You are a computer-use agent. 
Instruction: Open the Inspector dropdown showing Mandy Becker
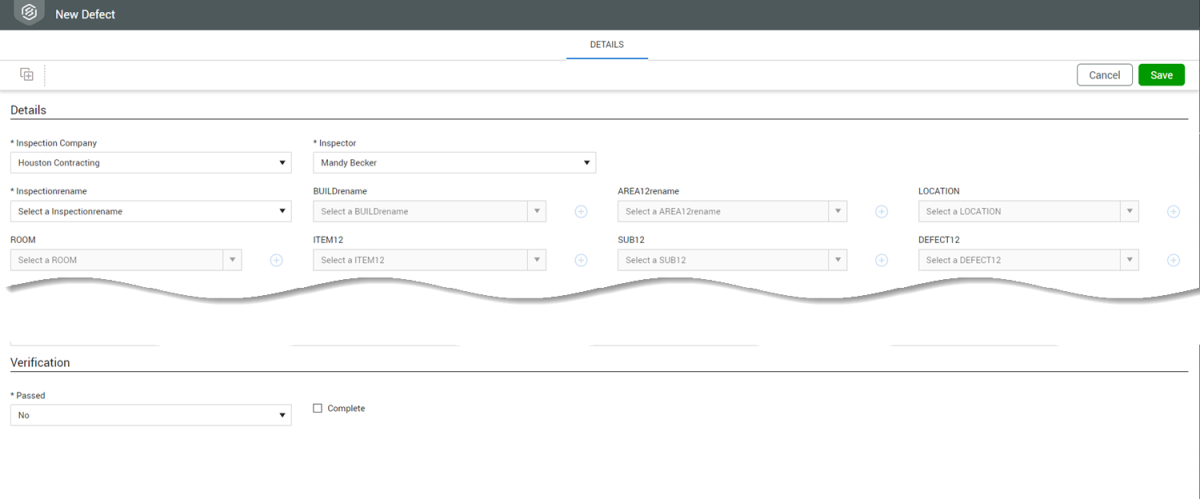(454, 163)
